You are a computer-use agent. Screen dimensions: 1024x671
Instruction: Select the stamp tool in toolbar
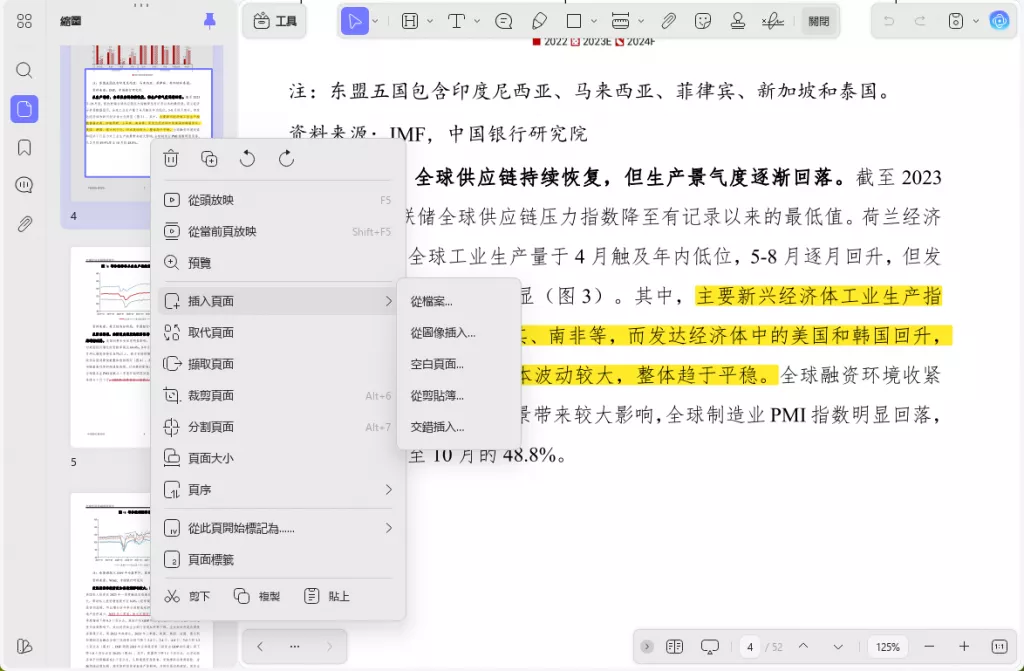(738, 21)
